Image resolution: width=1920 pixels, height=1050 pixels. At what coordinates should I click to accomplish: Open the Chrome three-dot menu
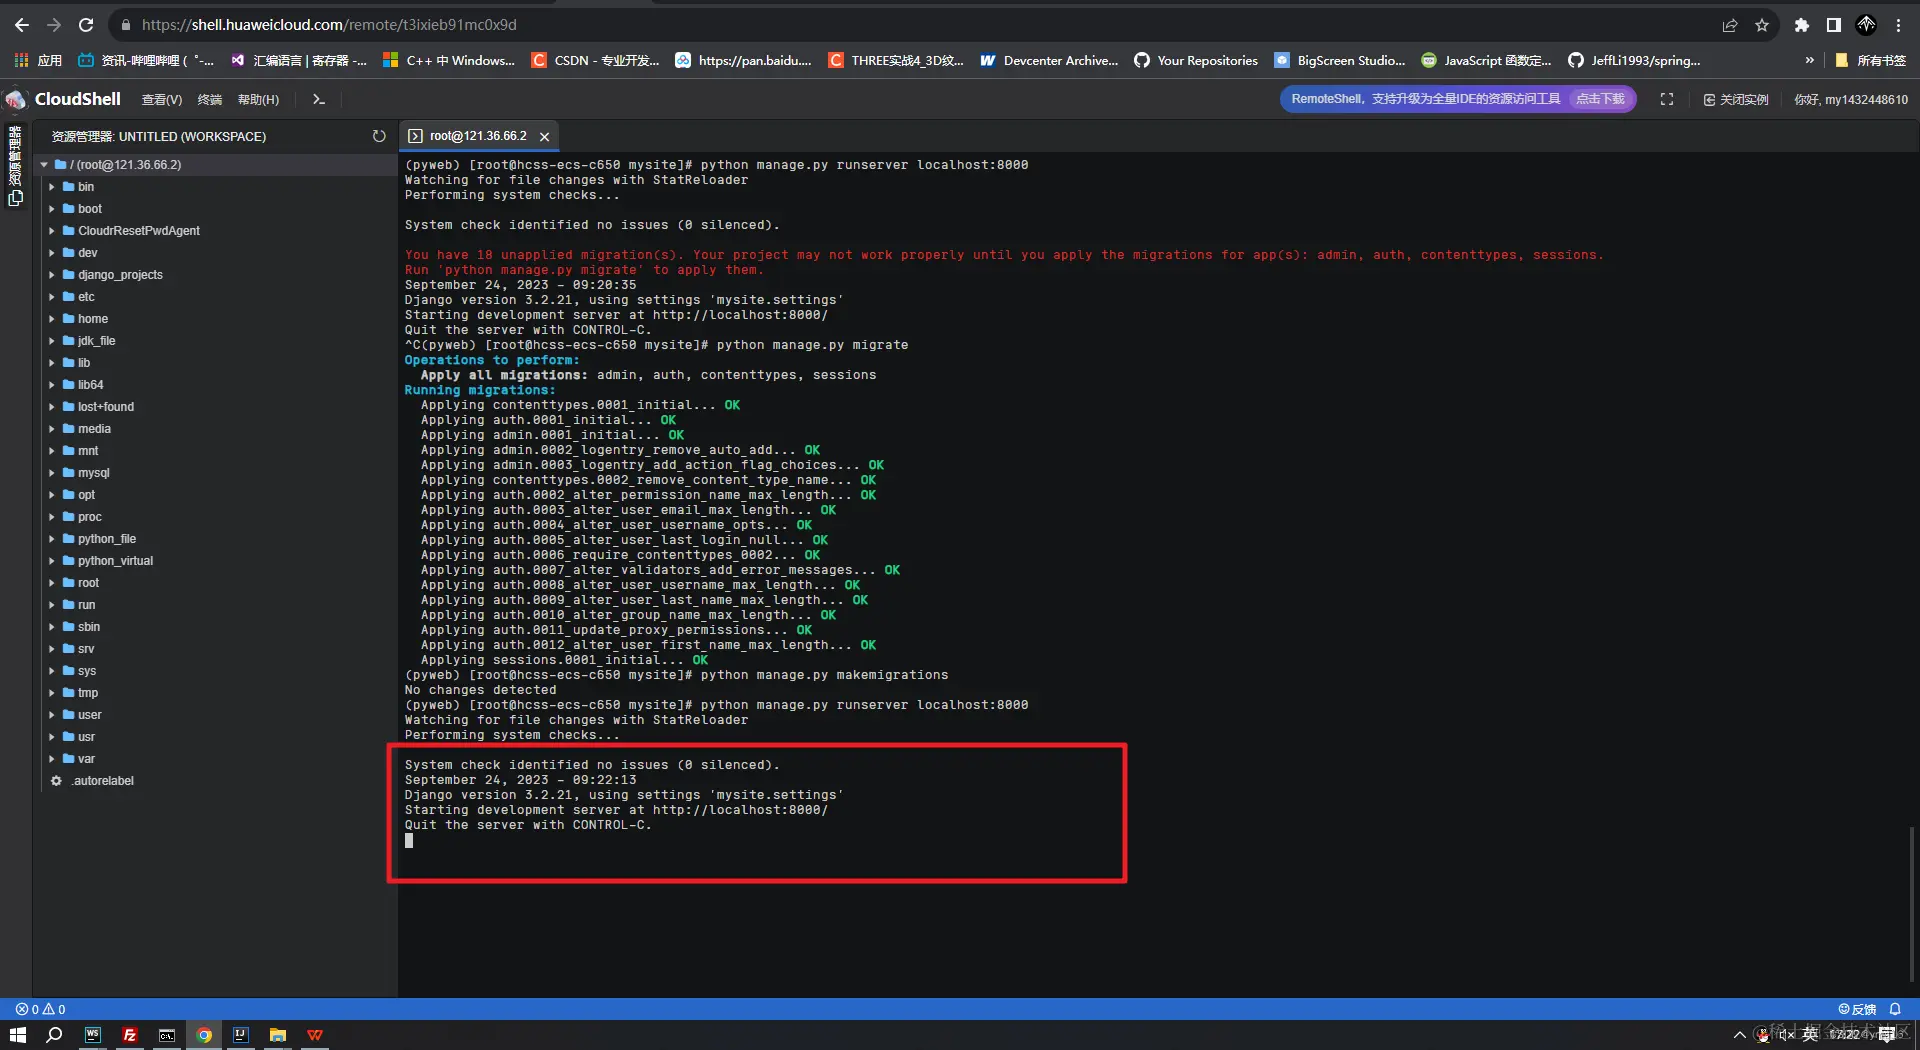click(x=1899, y=25)
